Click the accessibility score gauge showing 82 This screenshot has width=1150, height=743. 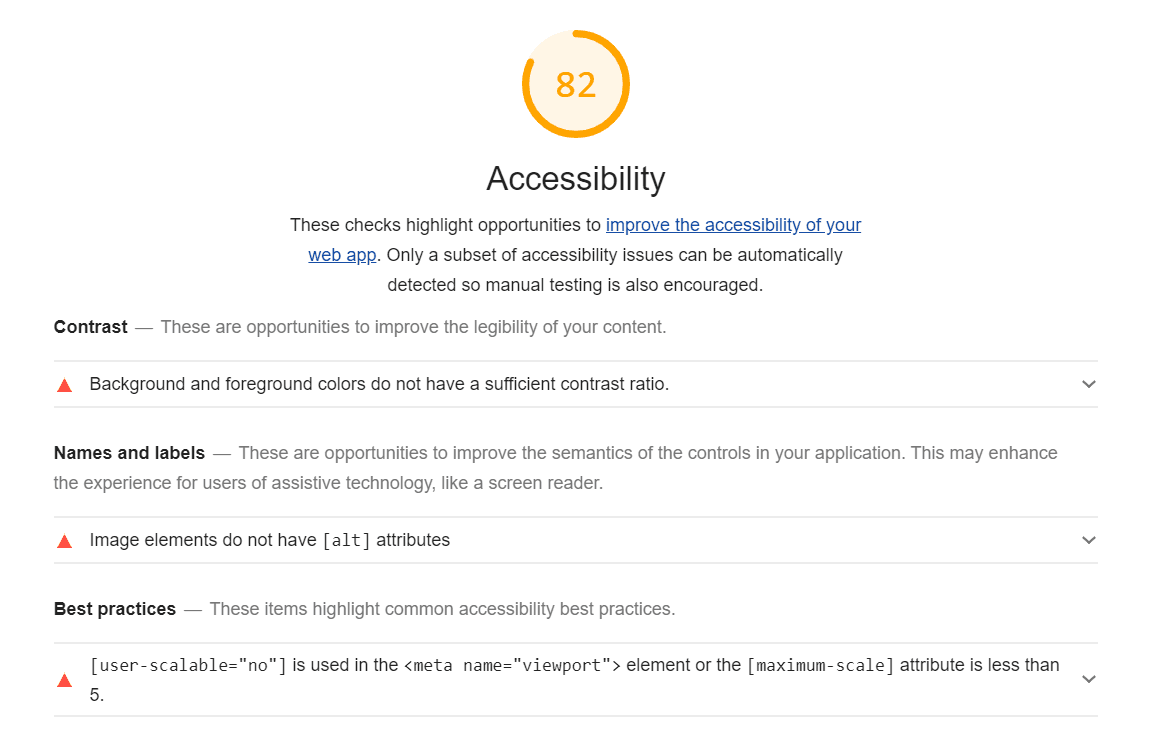click(576, 84)
